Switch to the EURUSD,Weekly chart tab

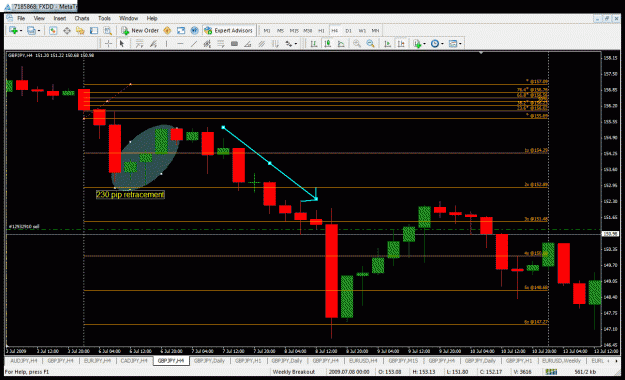[561, 361]
